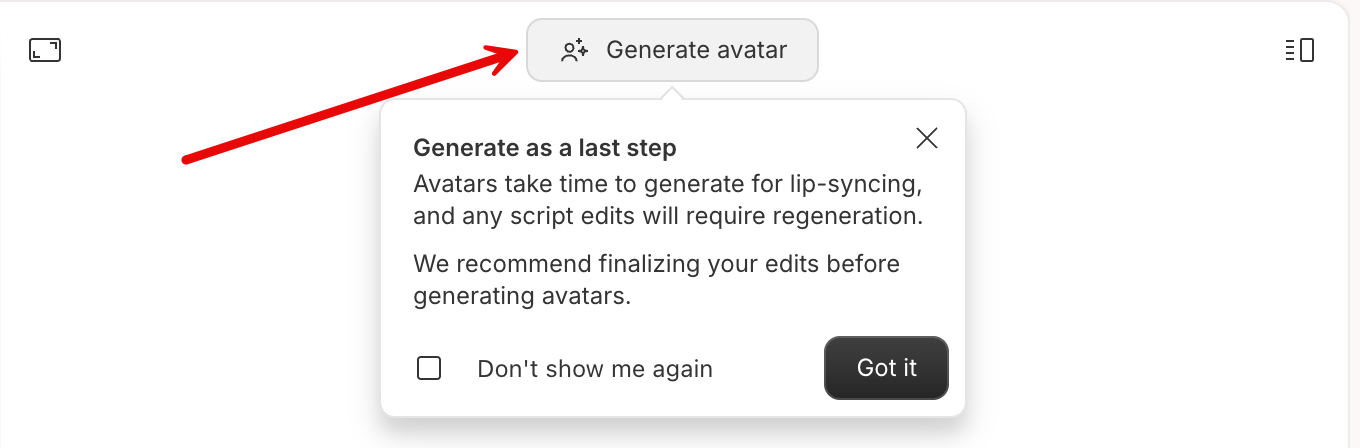Close the tooltip with the X icon
The height and width of the screenshot is (448, 1360).
927,138
